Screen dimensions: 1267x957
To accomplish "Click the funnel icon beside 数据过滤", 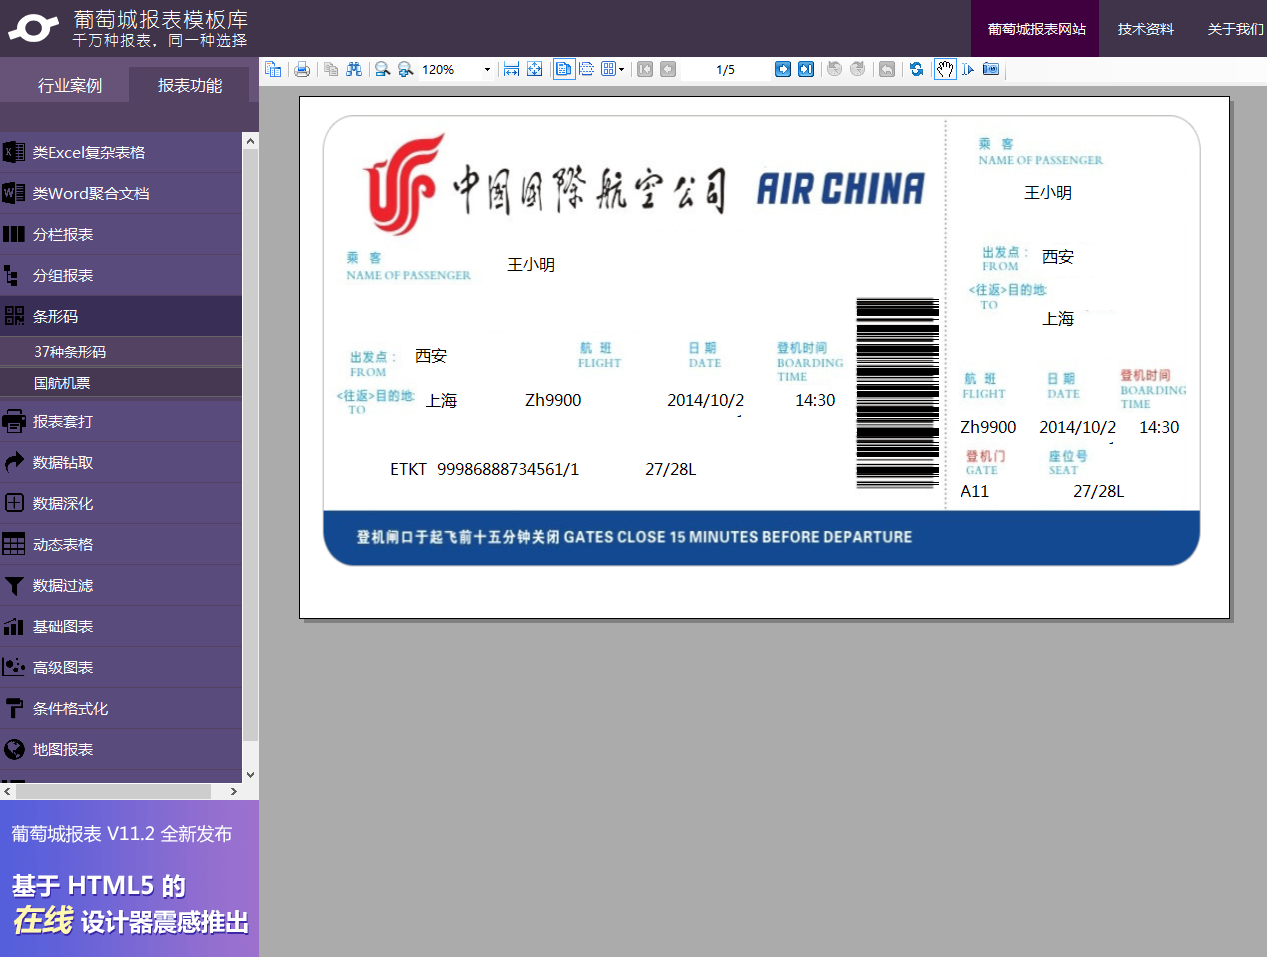I will point(14,586).
